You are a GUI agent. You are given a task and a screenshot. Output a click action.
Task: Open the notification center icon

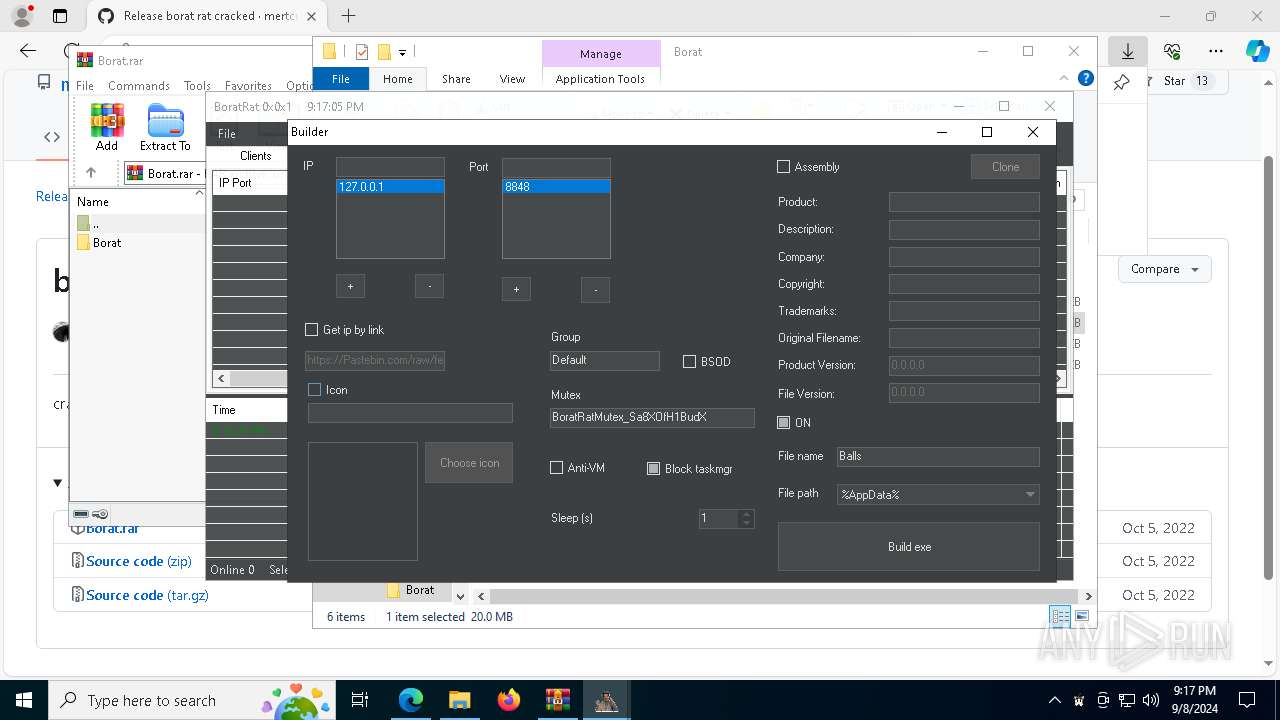click(1247, 700)
